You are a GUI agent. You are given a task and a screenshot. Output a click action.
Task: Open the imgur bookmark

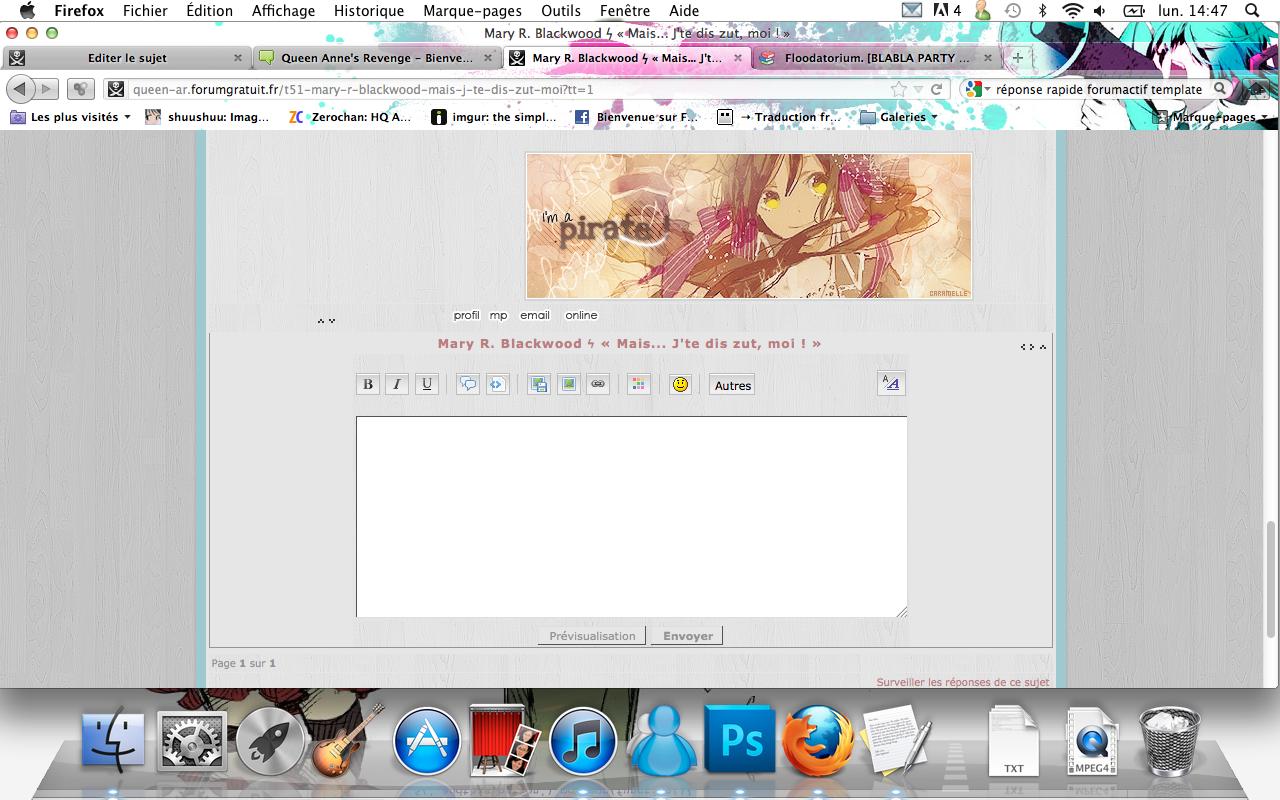(x=494, y=117)
